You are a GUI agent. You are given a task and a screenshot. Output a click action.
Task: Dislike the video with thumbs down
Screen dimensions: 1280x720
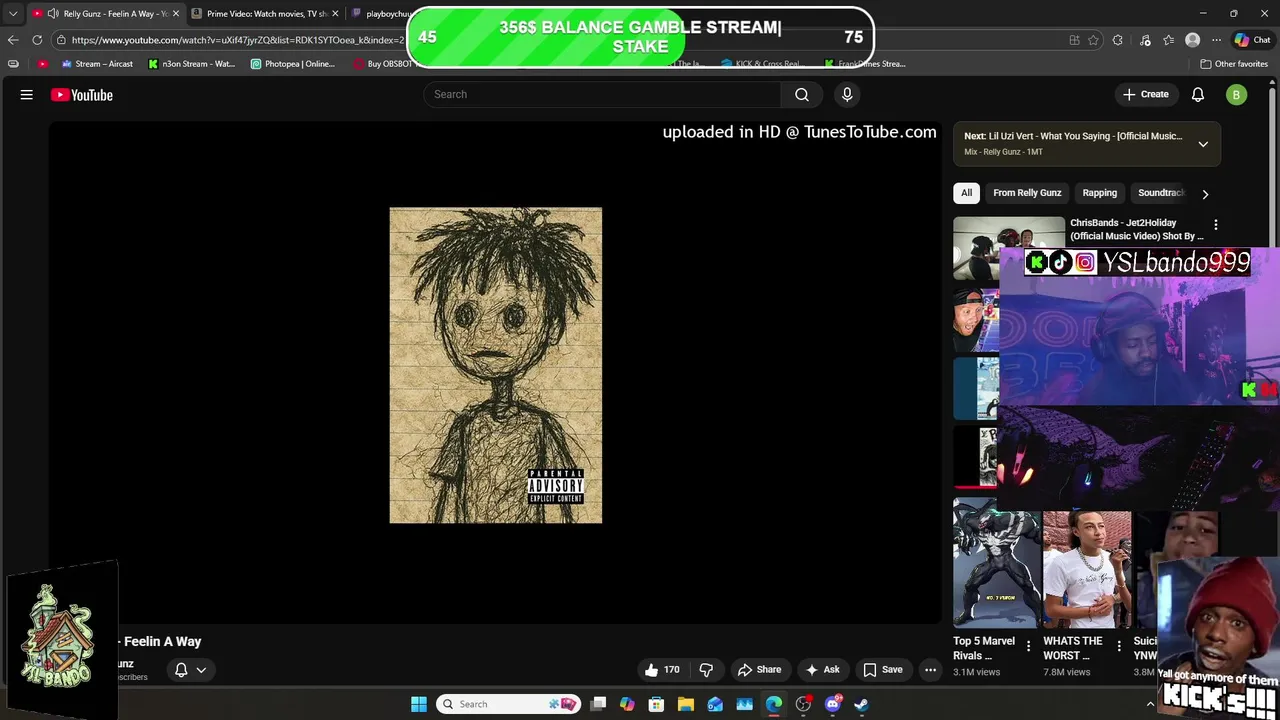click(706, 670)
